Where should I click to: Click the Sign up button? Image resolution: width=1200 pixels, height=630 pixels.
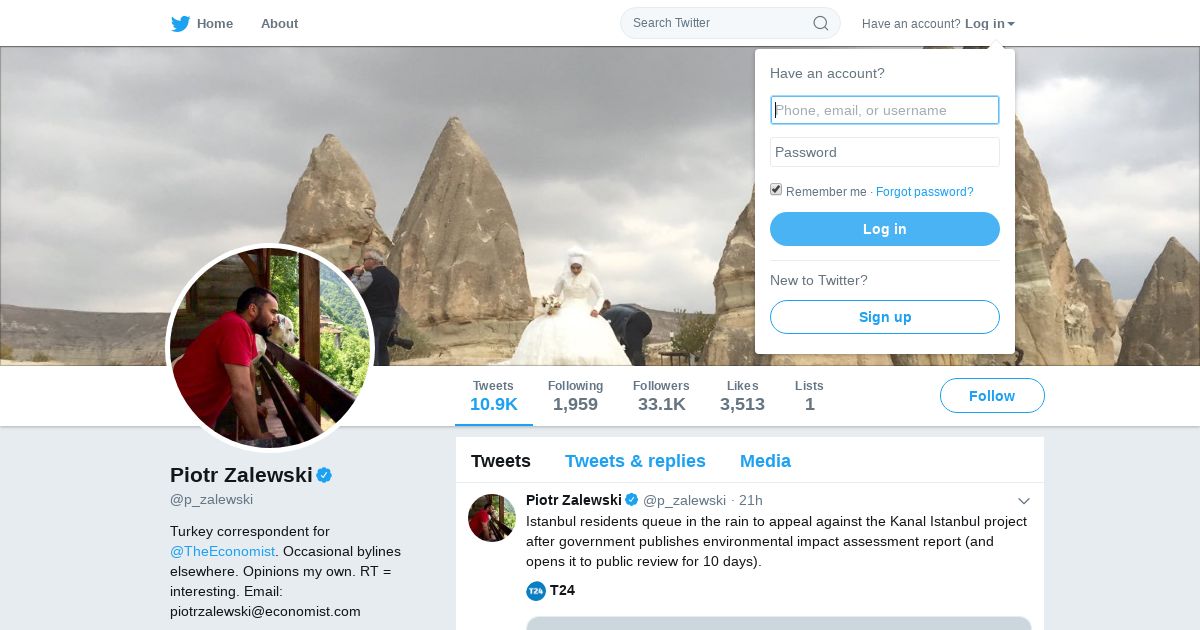pos(885,317)
